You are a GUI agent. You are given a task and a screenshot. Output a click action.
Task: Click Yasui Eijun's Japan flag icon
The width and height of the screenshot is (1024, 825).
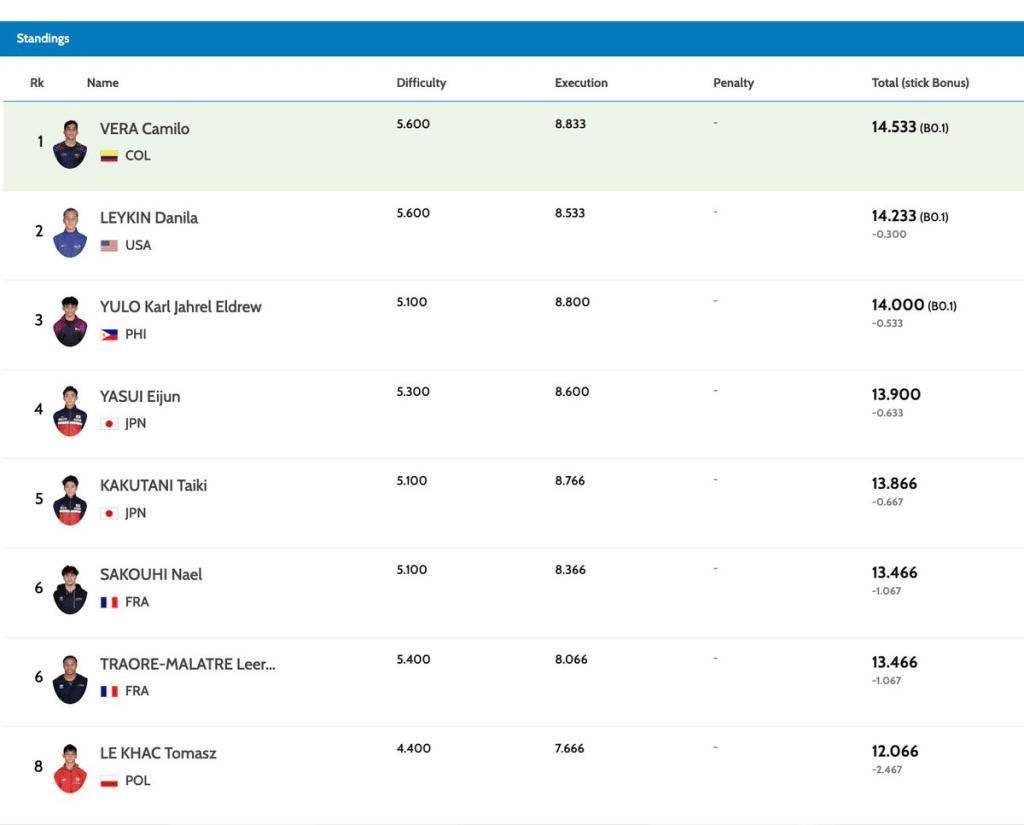click(109, 423)
